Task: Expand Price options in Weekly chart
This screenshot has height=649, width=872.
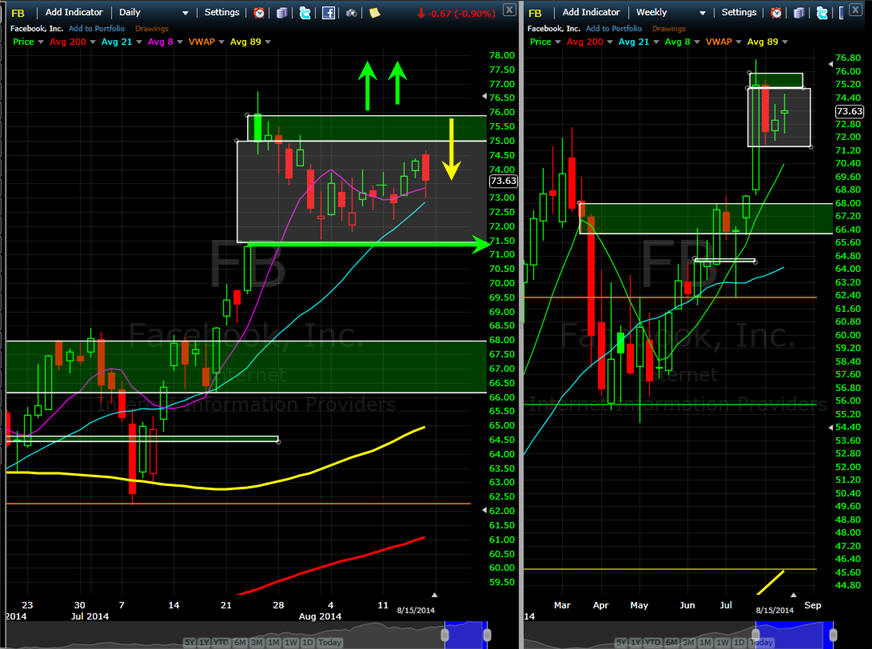Action: [x=558, y=42]
